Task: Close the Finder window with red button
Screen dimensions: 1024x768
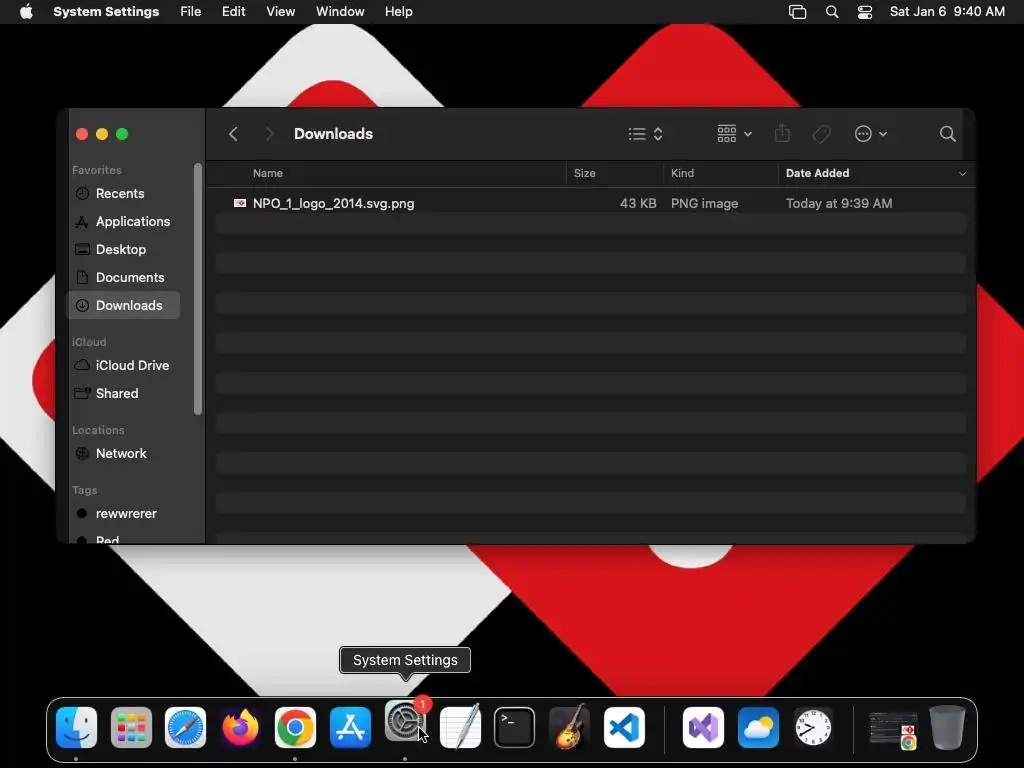Action: coord(82,134)
